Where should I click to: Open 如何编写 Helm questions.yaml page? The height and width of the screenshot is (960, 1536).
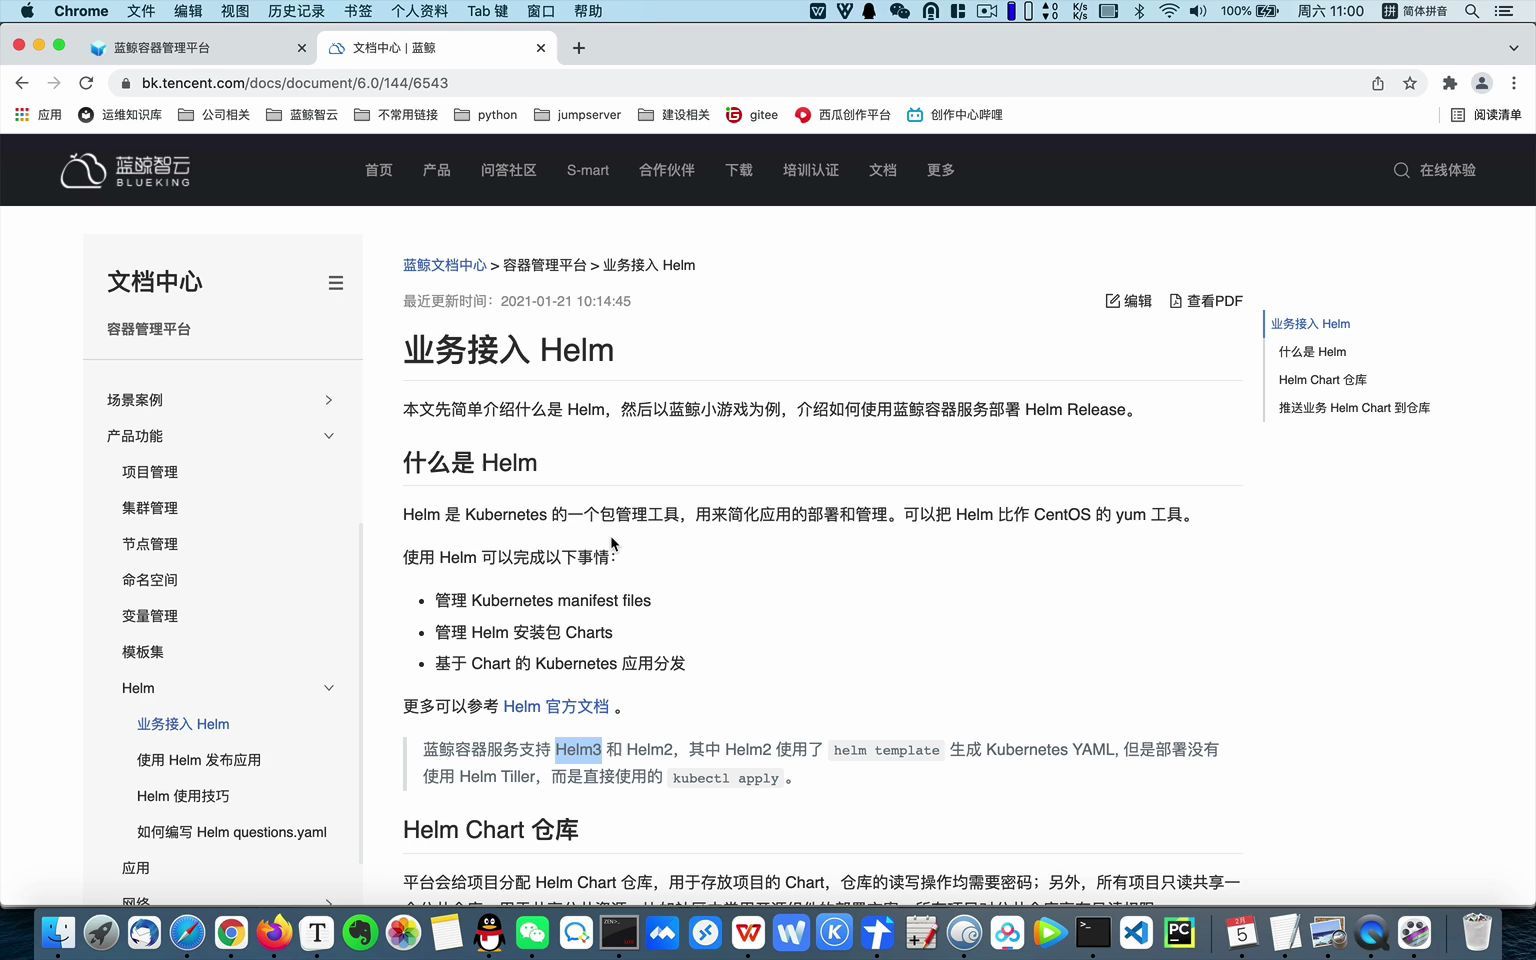232,832
